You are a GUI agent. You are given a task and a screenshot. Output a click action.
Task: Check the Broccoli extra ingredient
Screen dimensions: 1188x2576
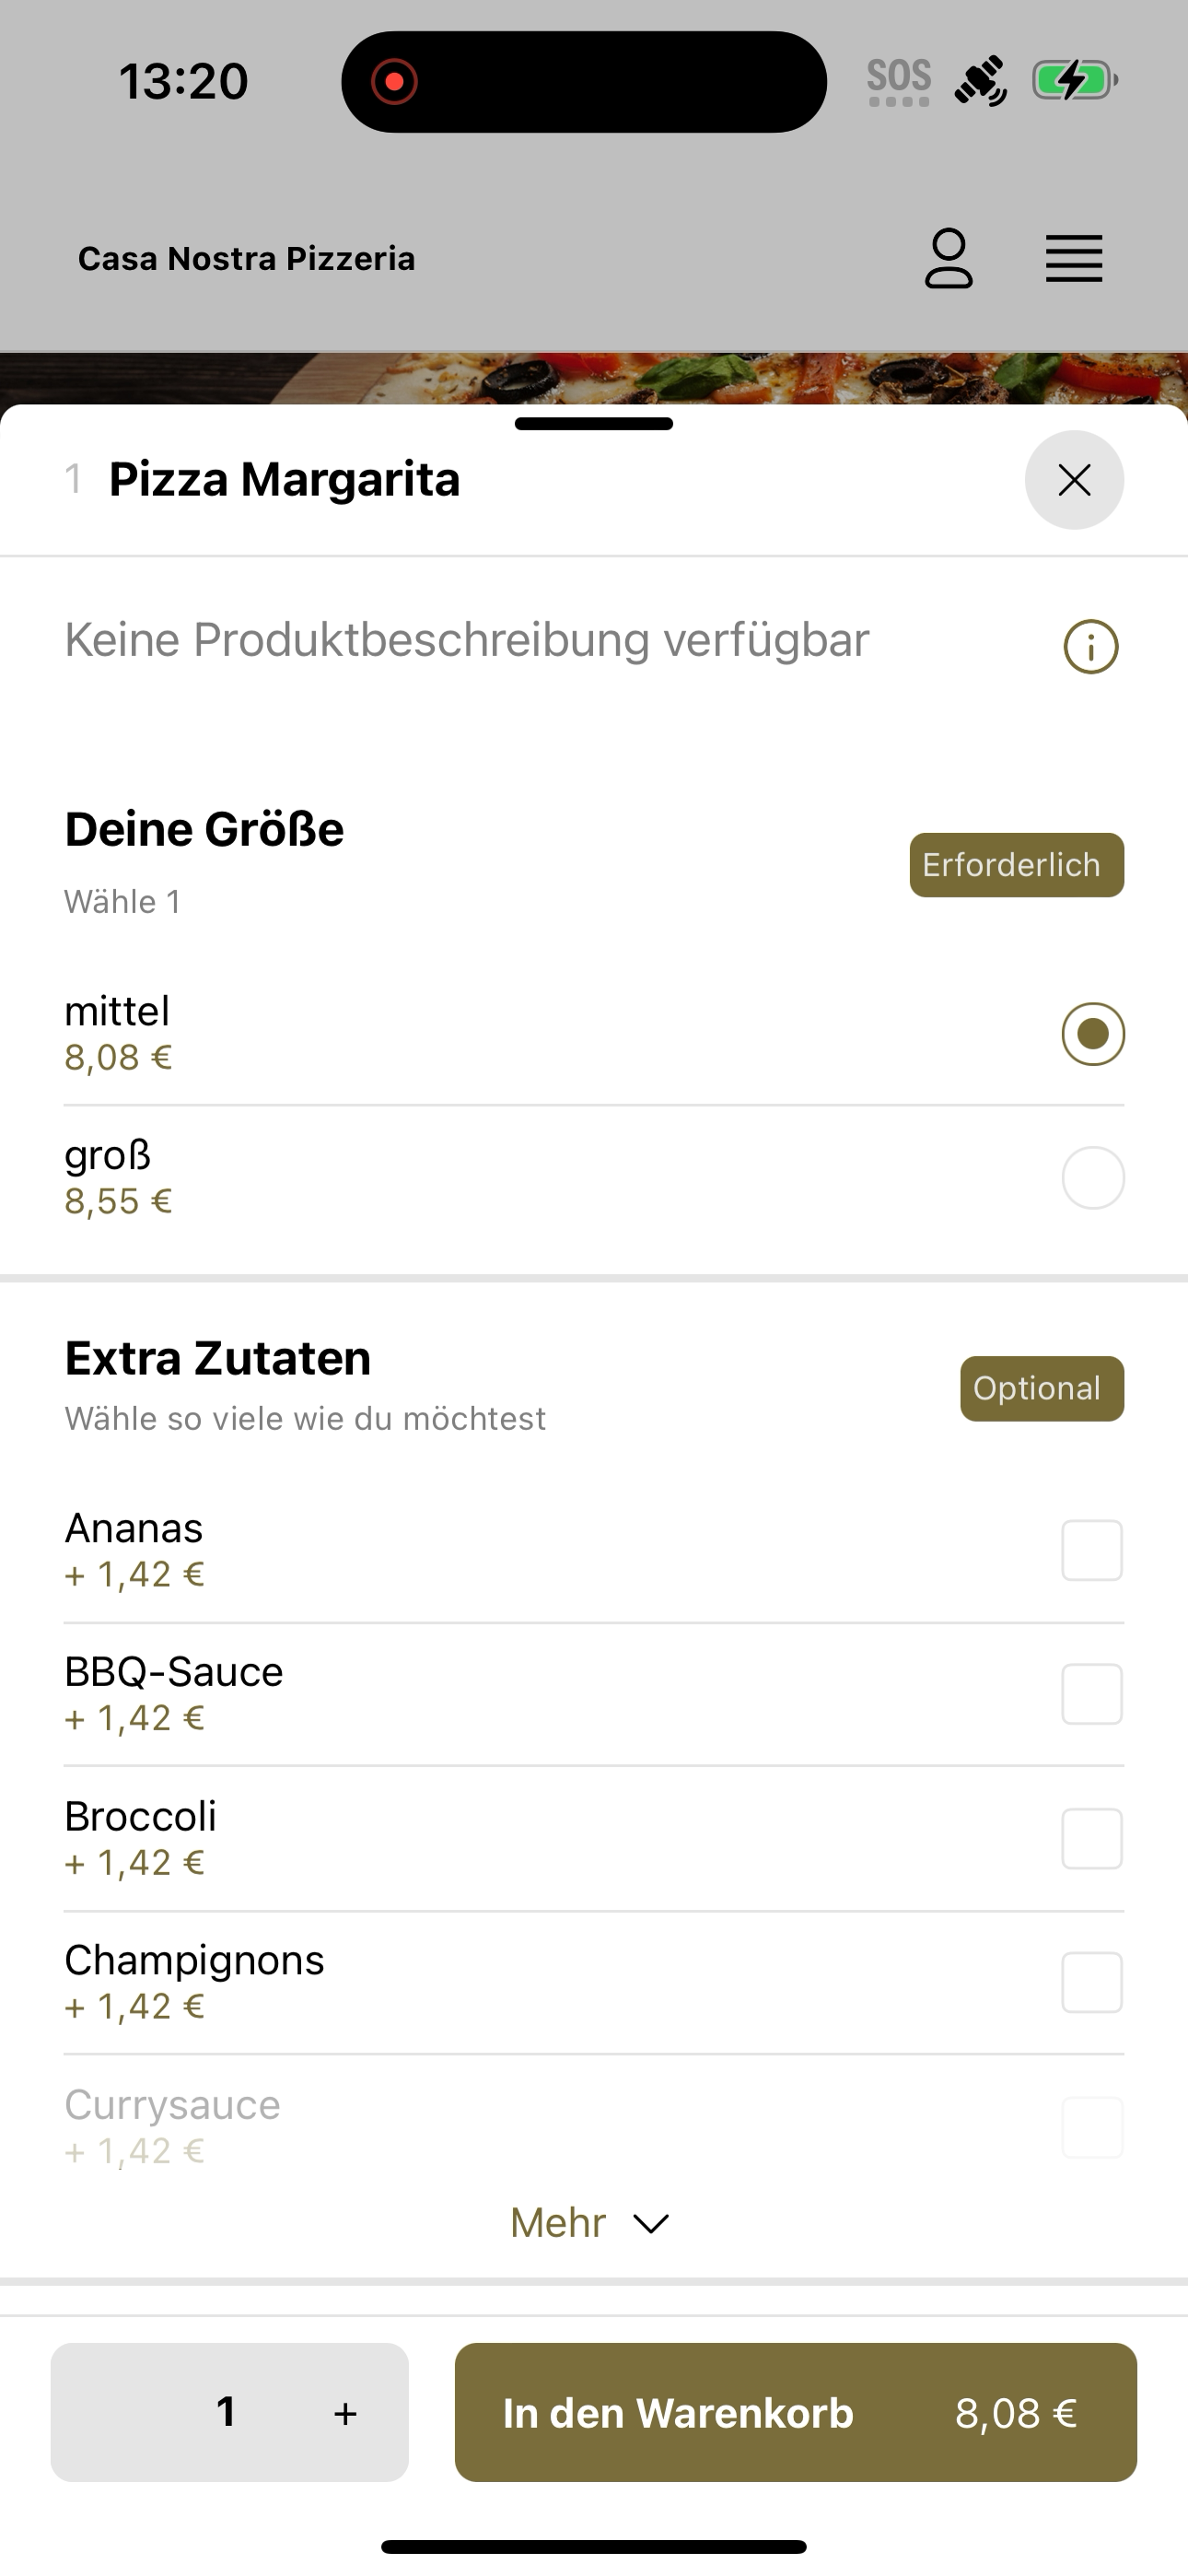pyautogui.click(x=1092, y=1838)
